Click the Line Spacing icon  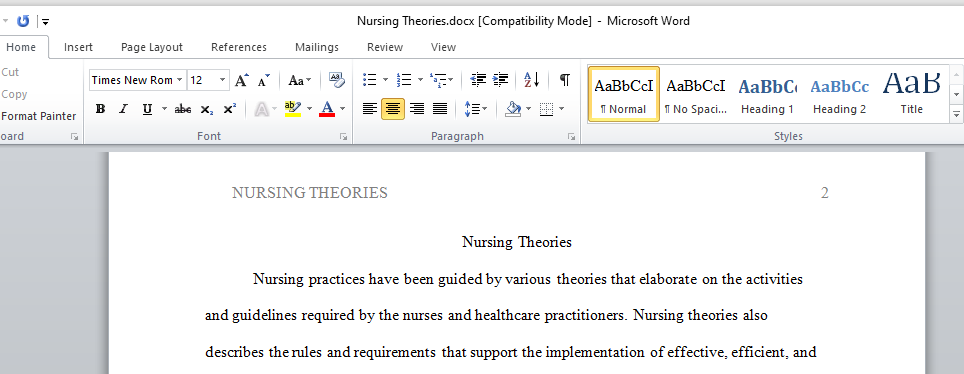pyautogui.click(x=472, y=109)
